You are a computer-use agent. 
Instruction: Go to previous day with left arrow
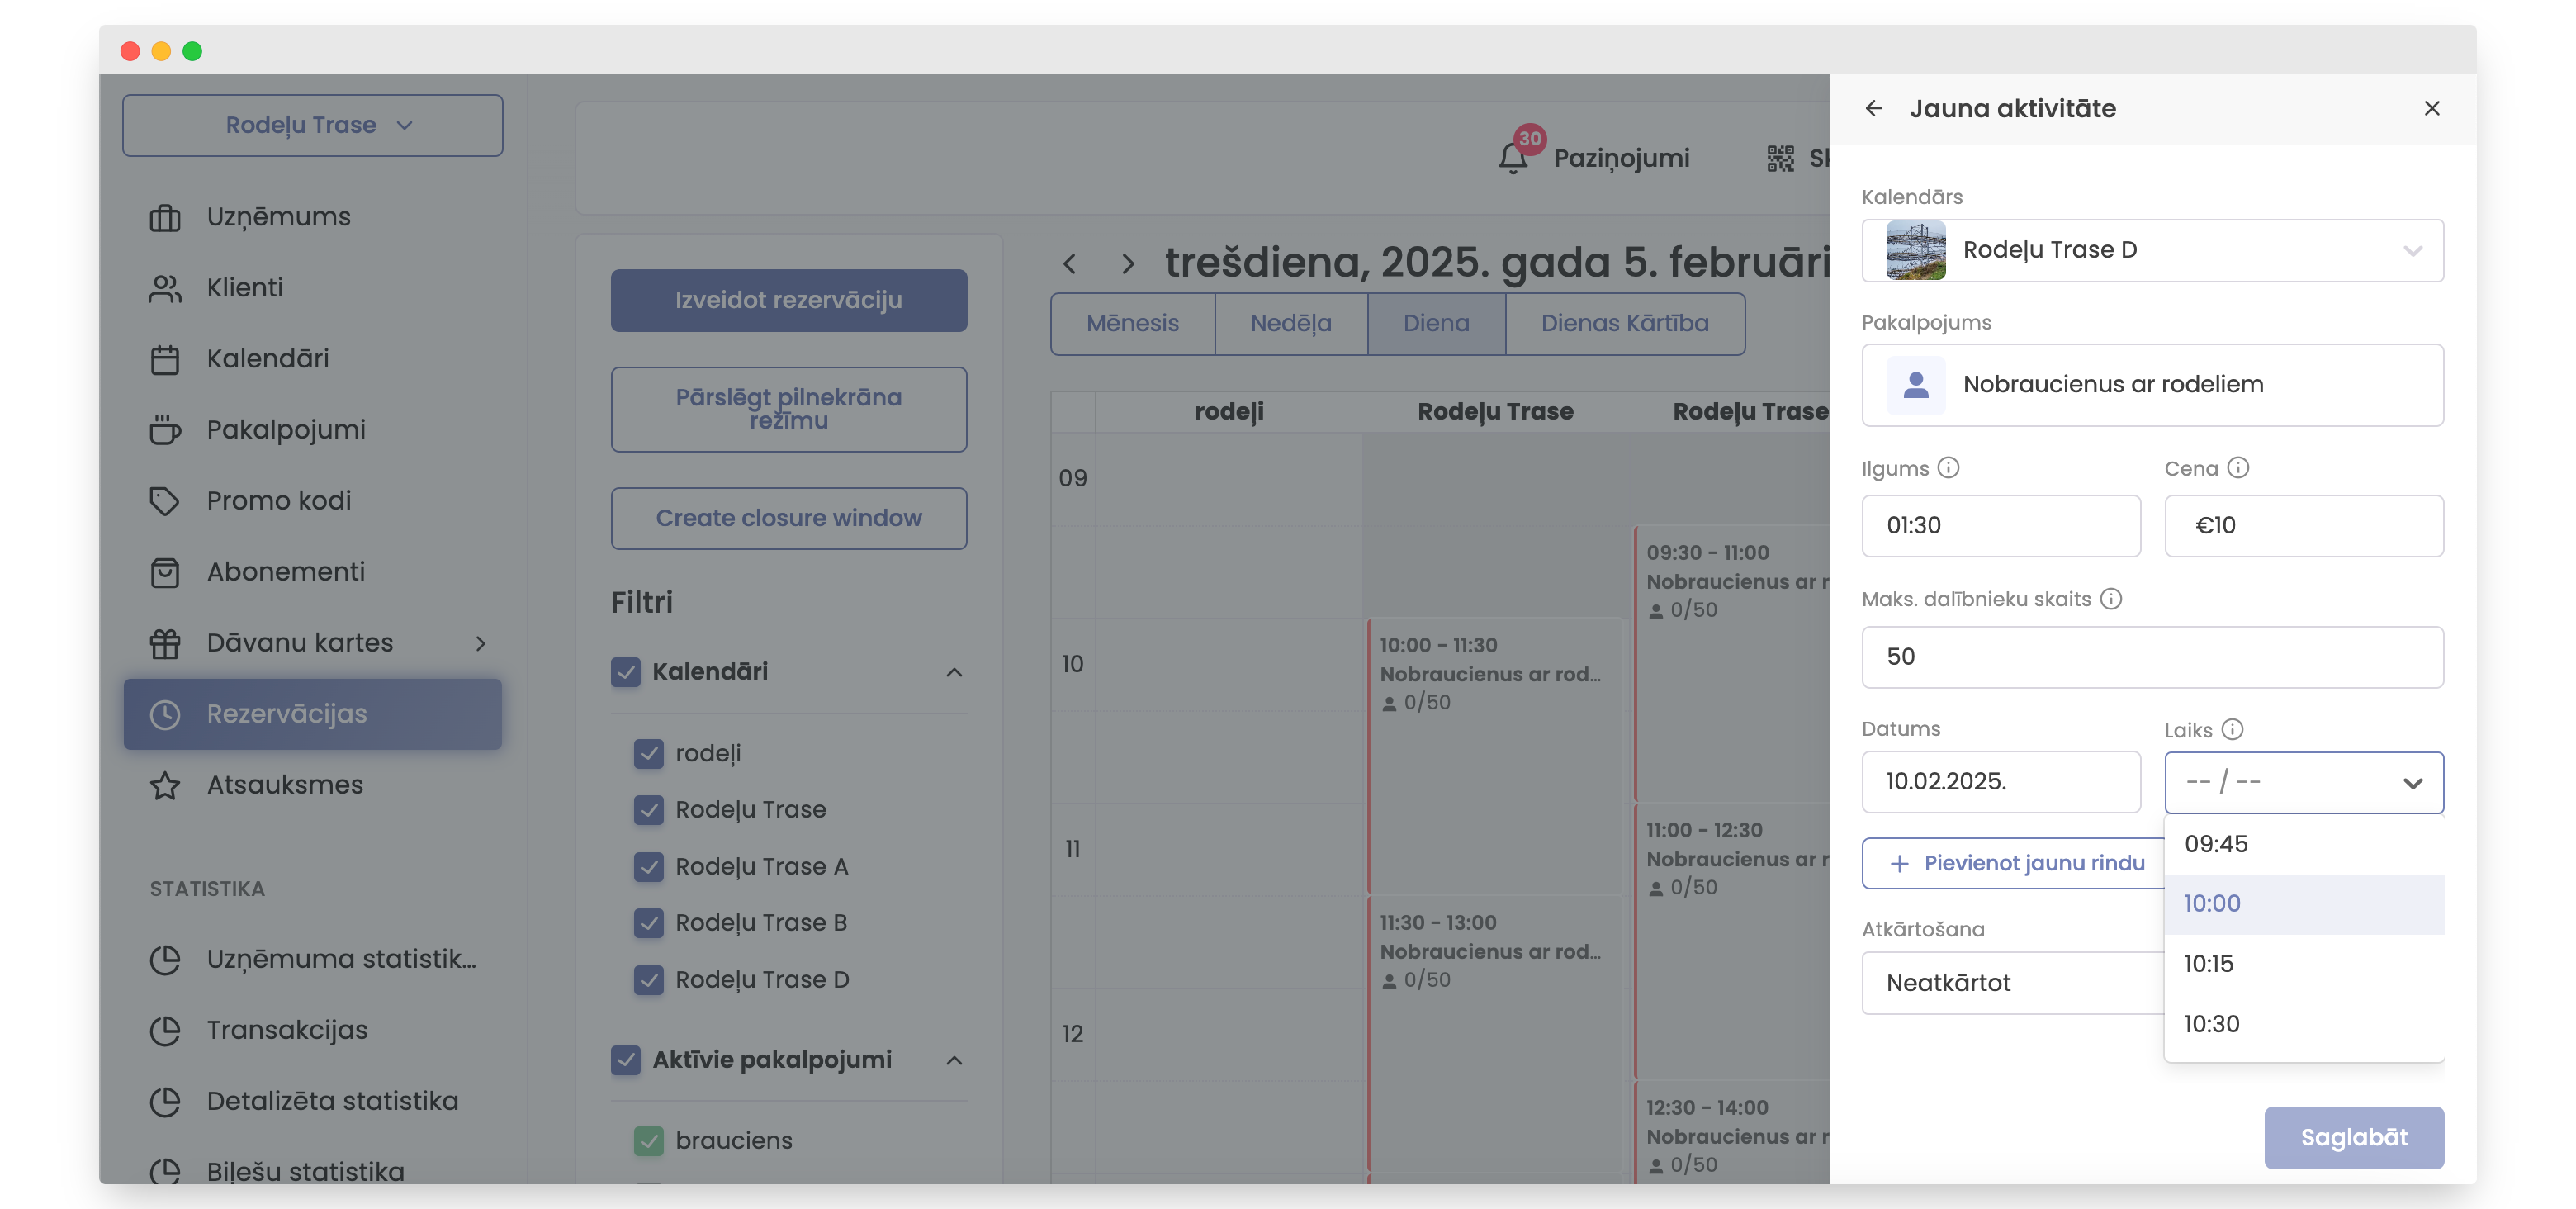pos(1070,264)
